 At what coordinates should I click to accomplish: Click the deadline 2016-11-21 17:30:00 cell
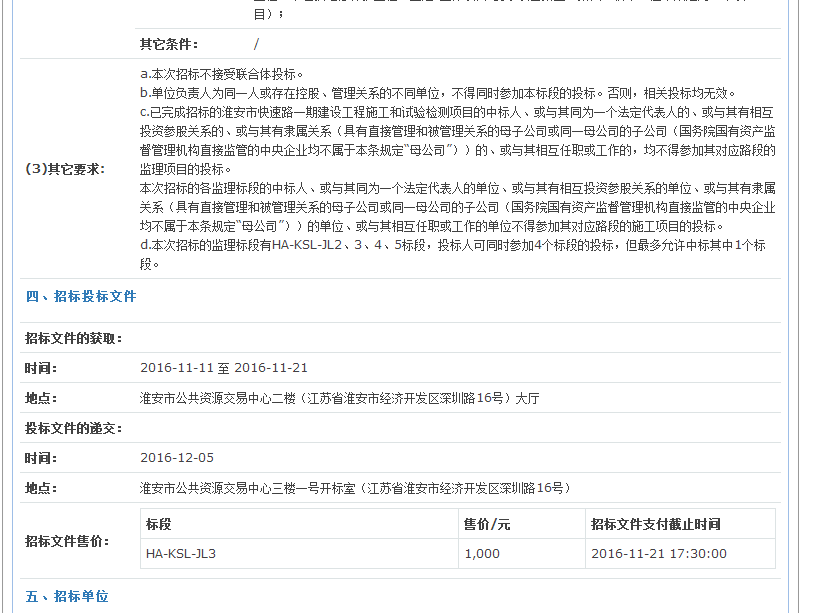[x=658, y=553]
